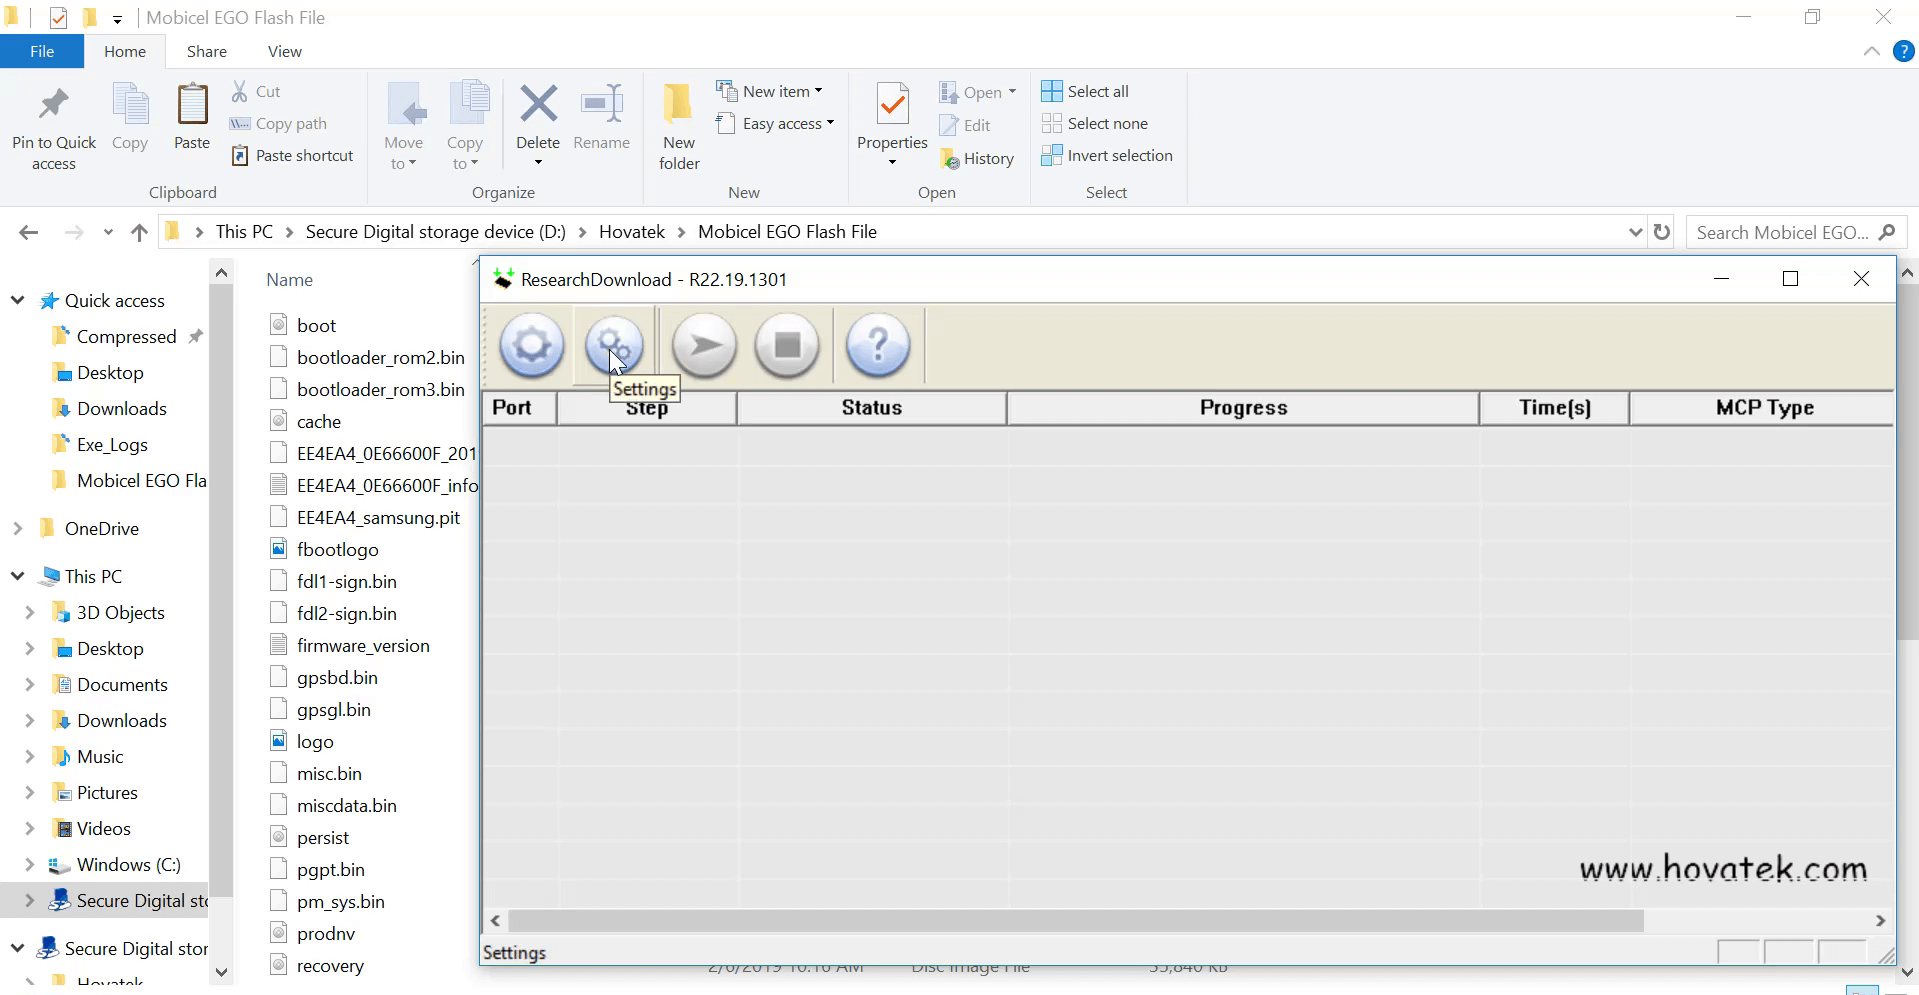Navigate to Hovatek via the breadcrumb
This screenshot has width=1919, height=995.
631,231
